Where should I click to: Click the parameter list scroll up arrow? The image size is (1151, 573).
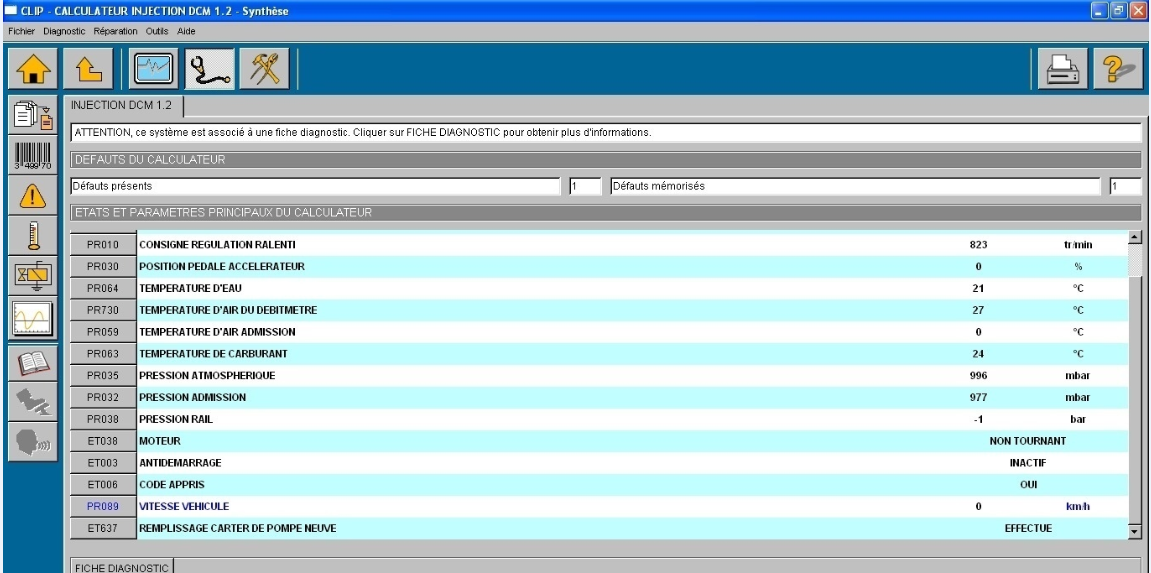tap(1135, 238)
